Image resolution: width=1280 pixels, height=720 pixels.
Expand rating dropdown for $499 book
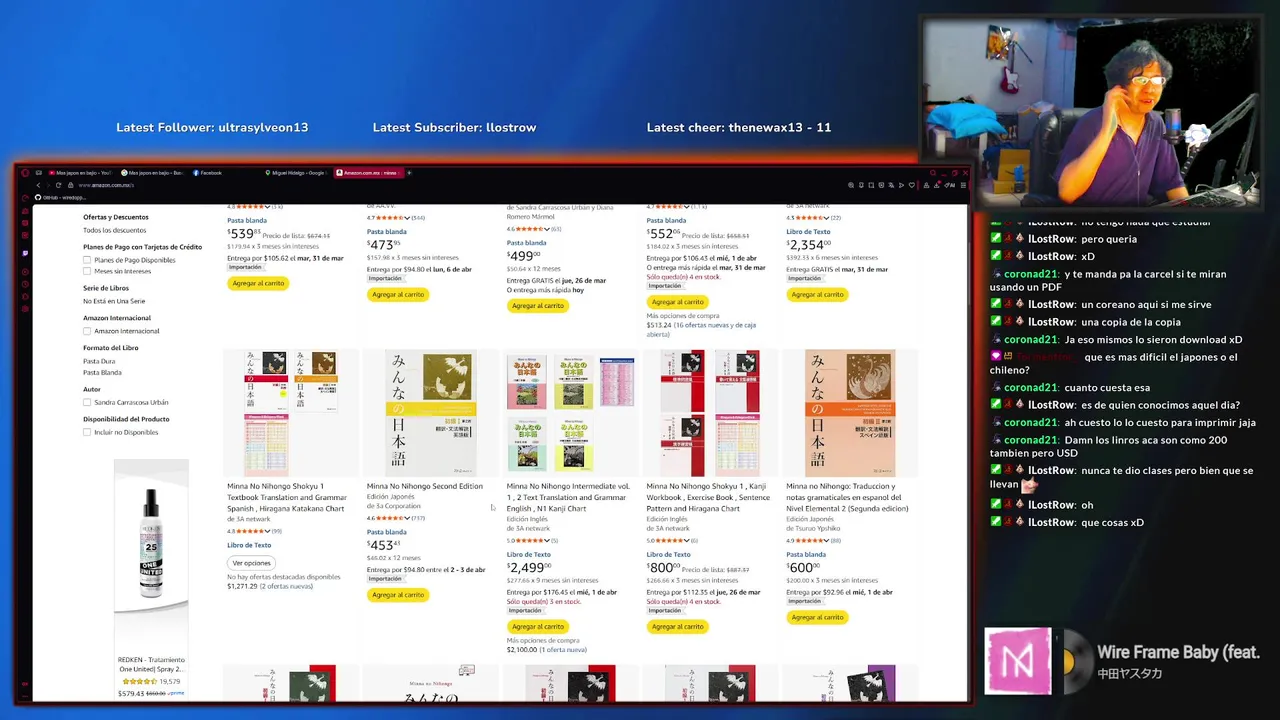(547, 229)
